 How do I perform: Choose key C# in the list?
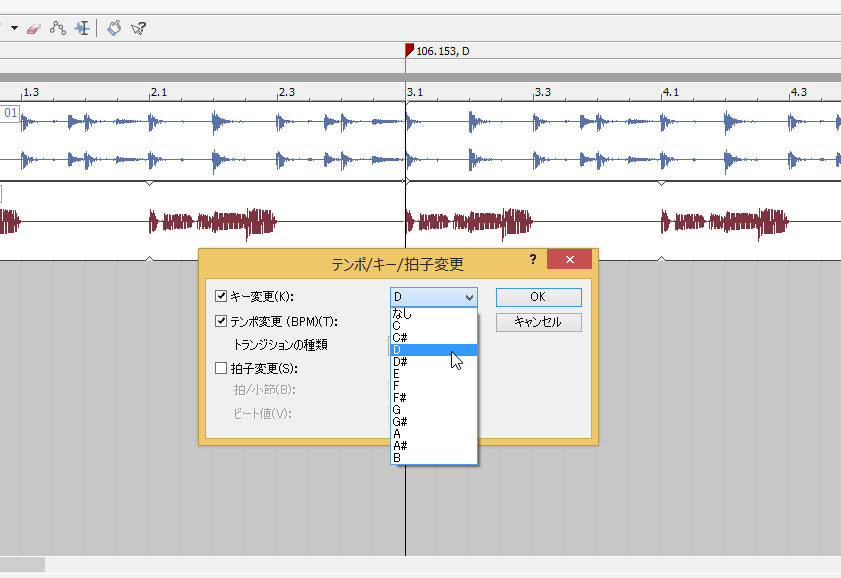(x=433, y=338)
